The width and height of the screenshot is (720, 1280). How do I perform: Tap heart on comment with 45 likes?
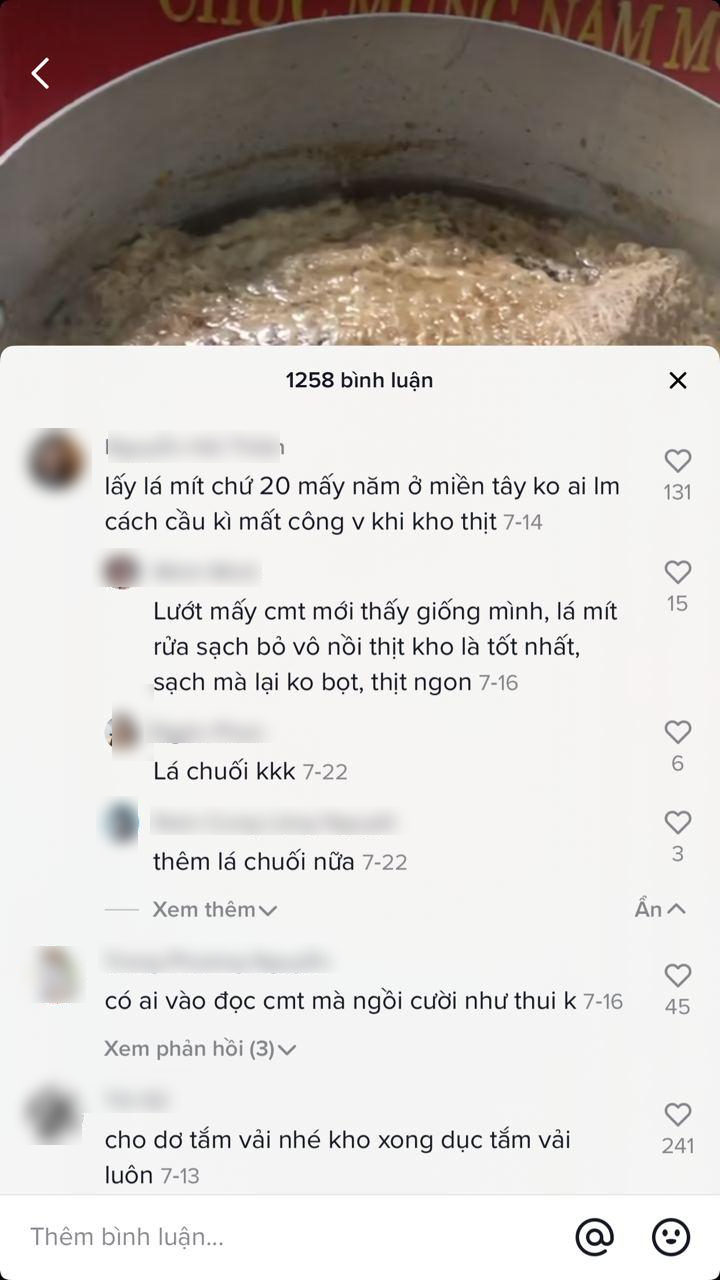point(678,975)
